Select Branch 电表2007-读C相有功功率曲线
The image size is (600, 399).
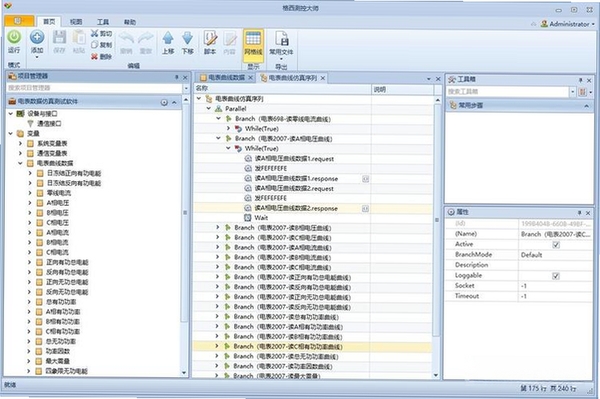(x=288, y=347)
